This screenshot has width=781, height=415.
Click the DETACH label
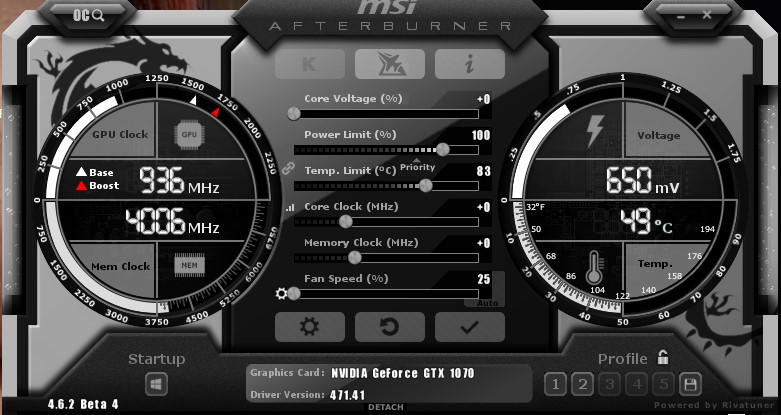pyautogui.click(x=385, y=407)
